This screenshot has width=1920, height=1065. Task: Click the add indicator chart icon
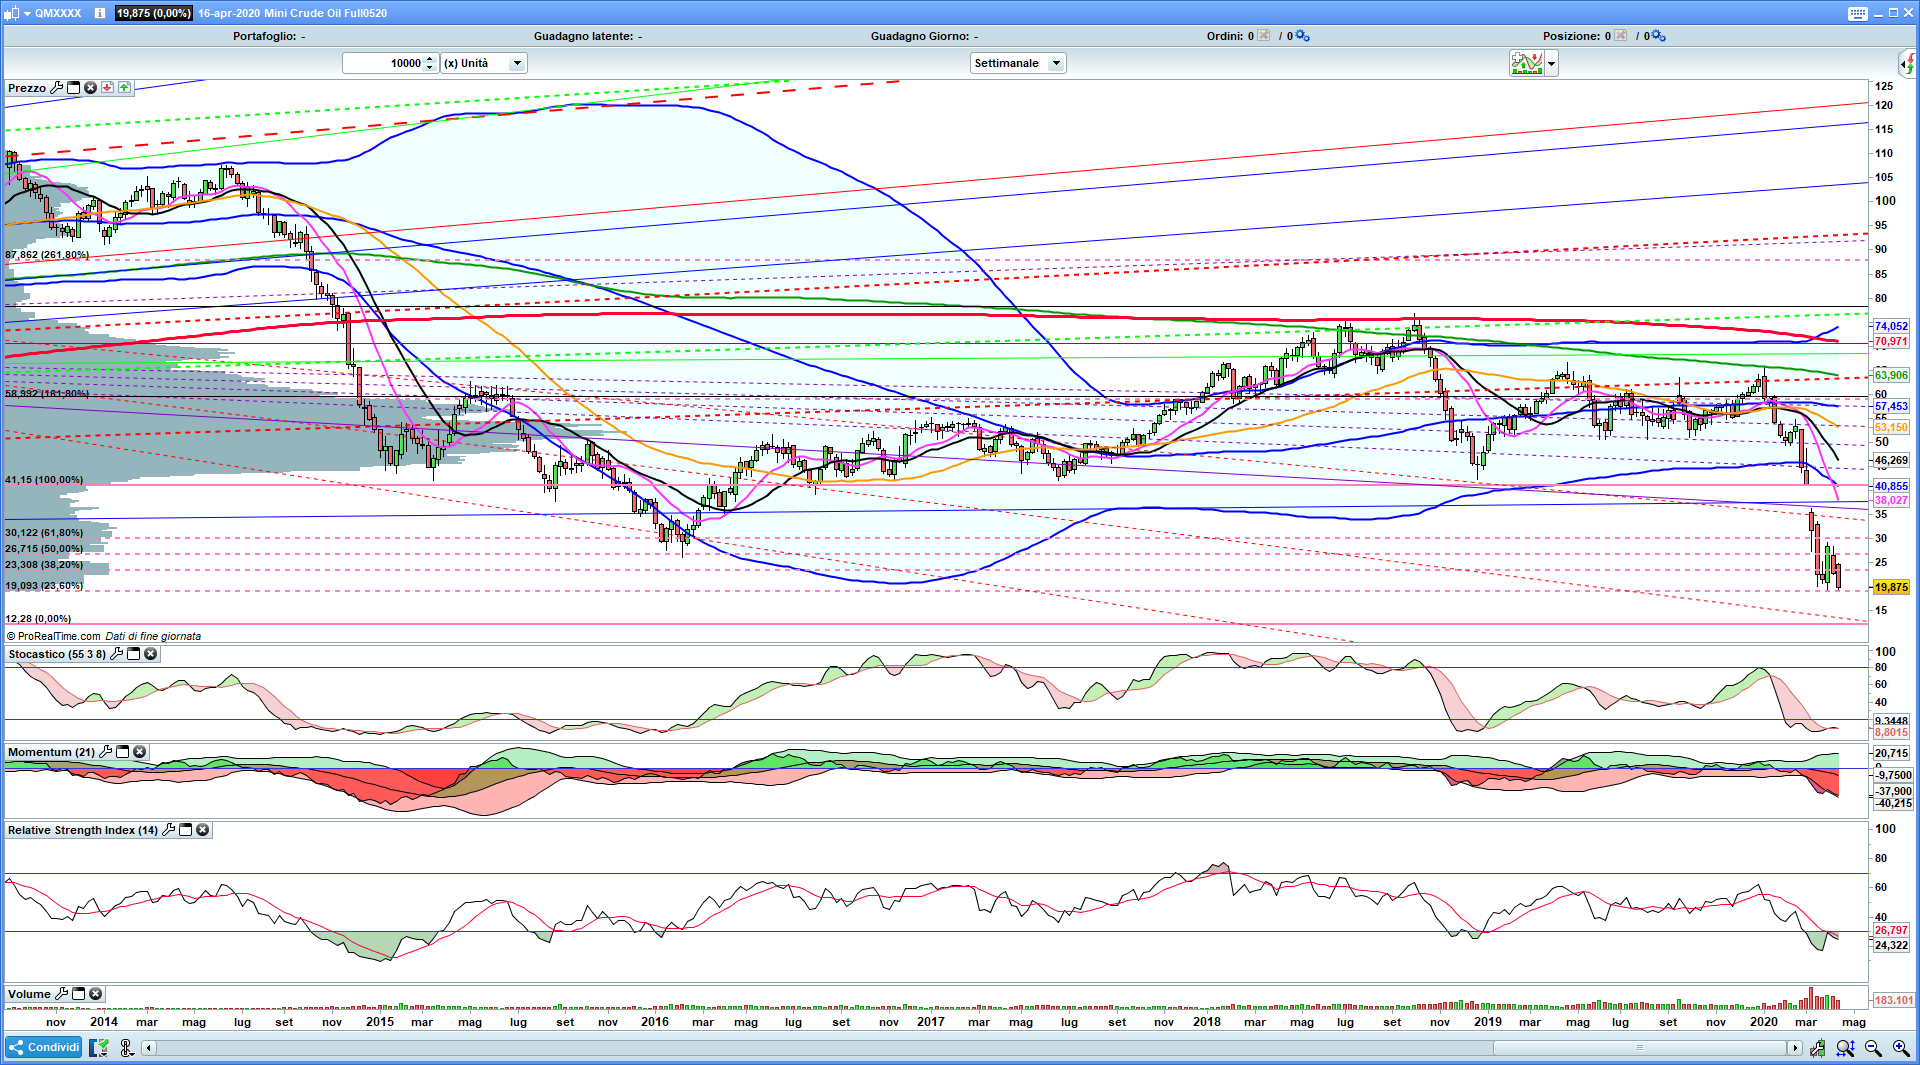(x=1527, y=64)
